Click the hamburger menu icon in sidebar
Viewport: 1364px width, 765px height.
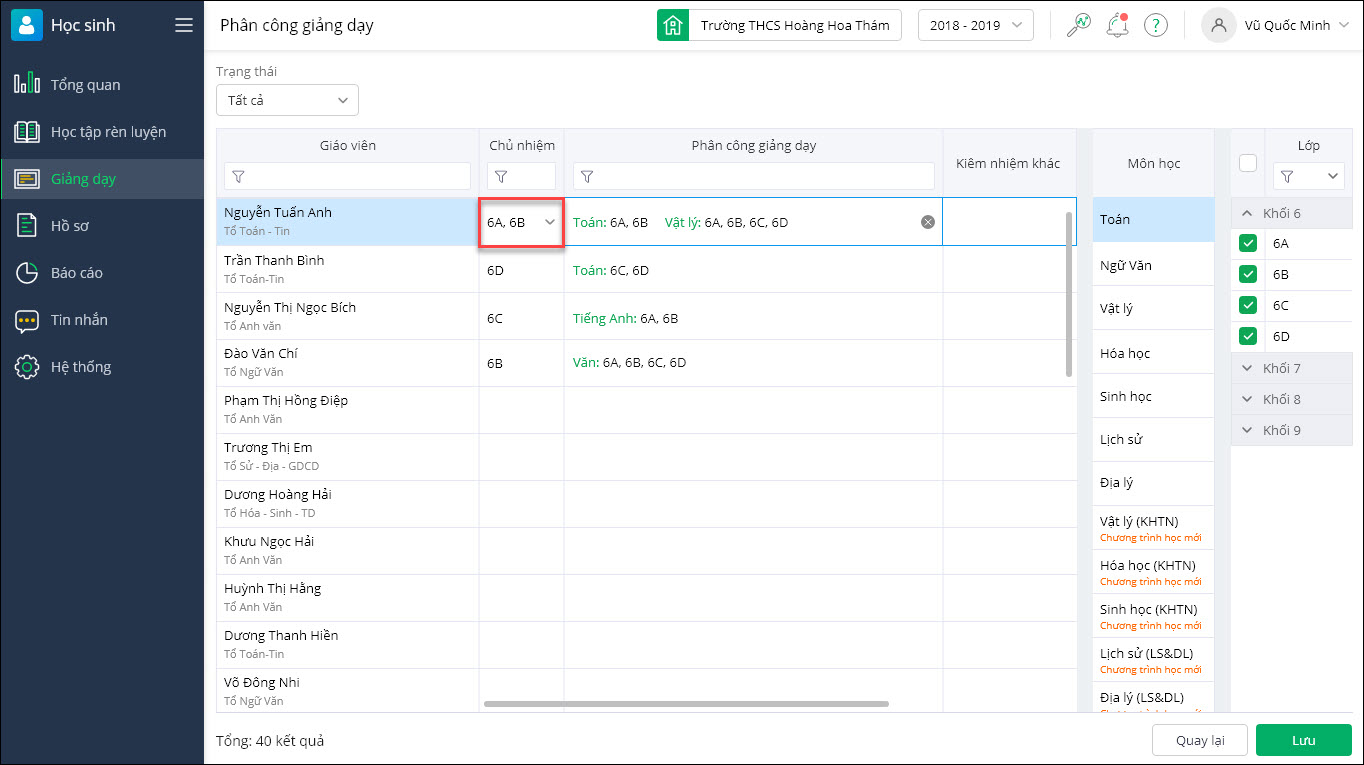click(x=184, y=26)
